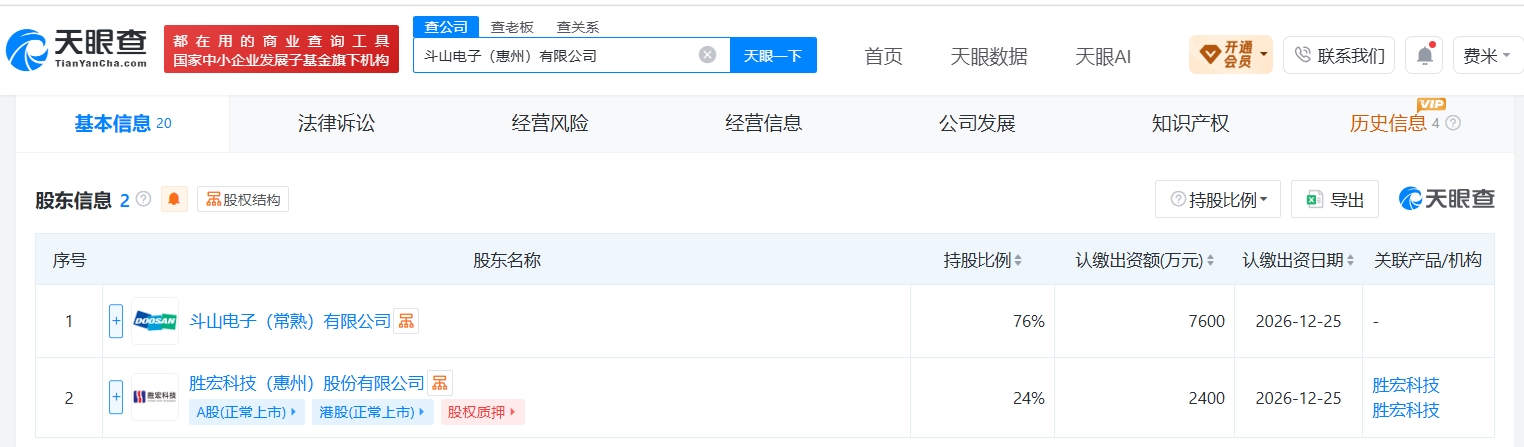
Task: Switch to the 知识产权 tab
Action: [x=1190, y=124]
